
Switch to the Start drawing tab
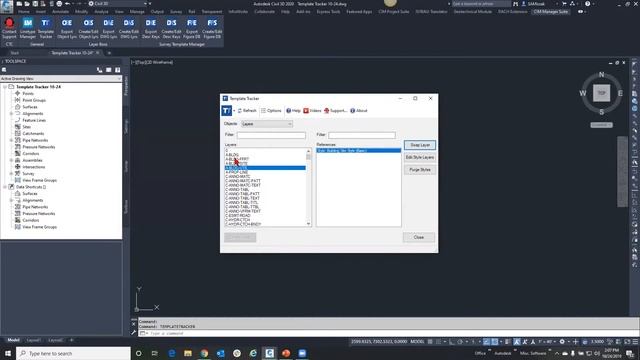tap(15, 53)
